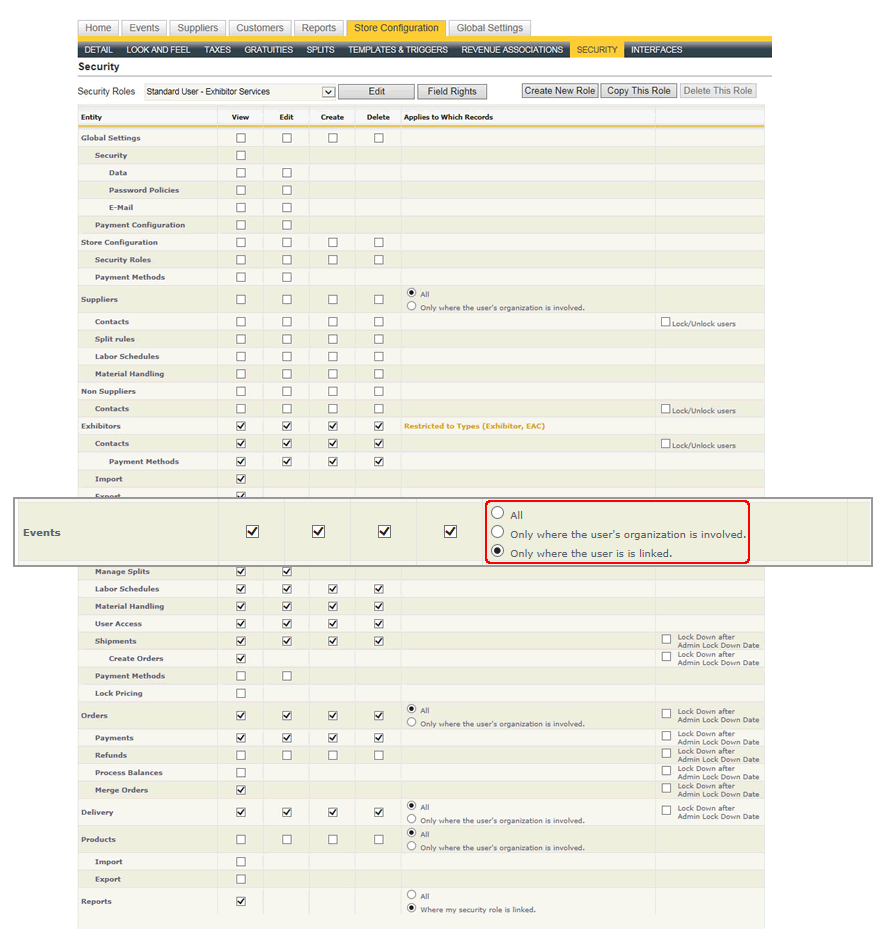Open the Field Rights button
Image resolution: width=881 pixels, height=936 pixels.
point(452,92)
